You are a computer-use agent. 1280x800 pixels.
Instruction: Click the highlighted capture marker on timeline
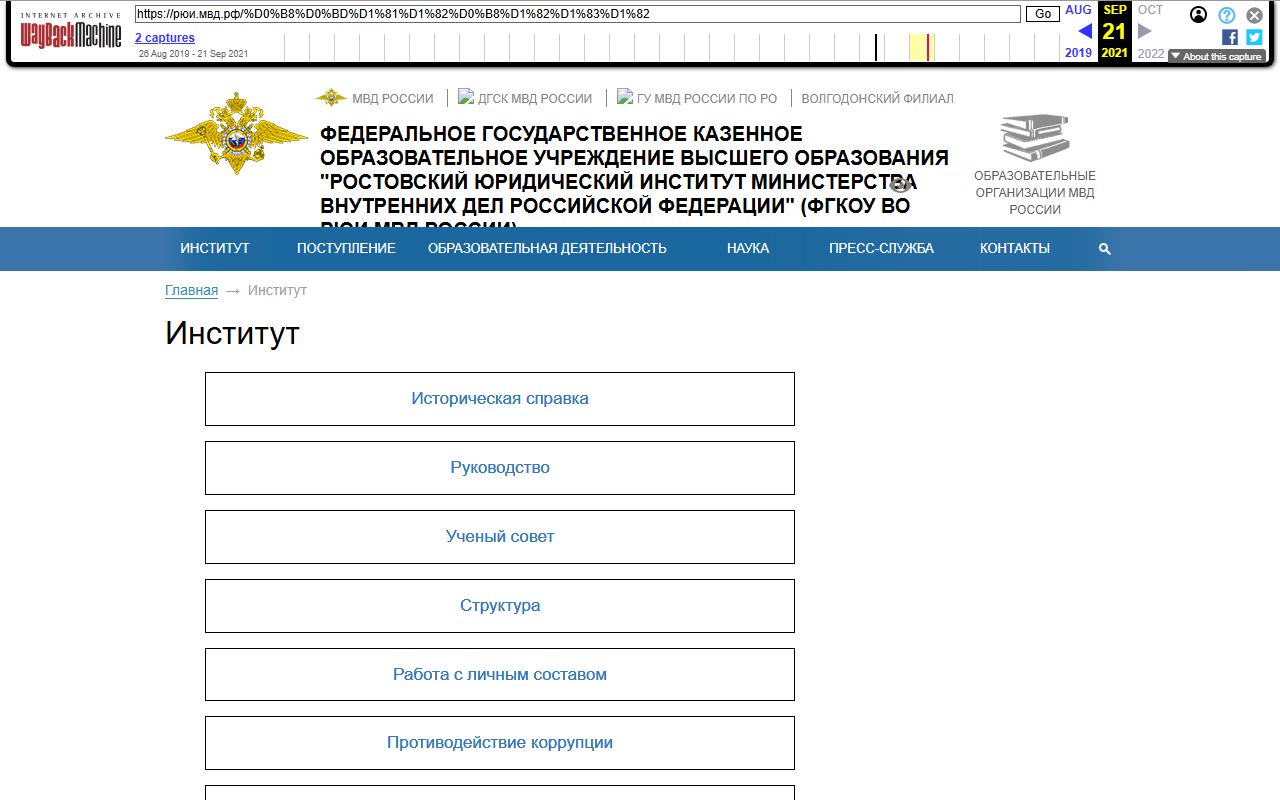(928, 47)
